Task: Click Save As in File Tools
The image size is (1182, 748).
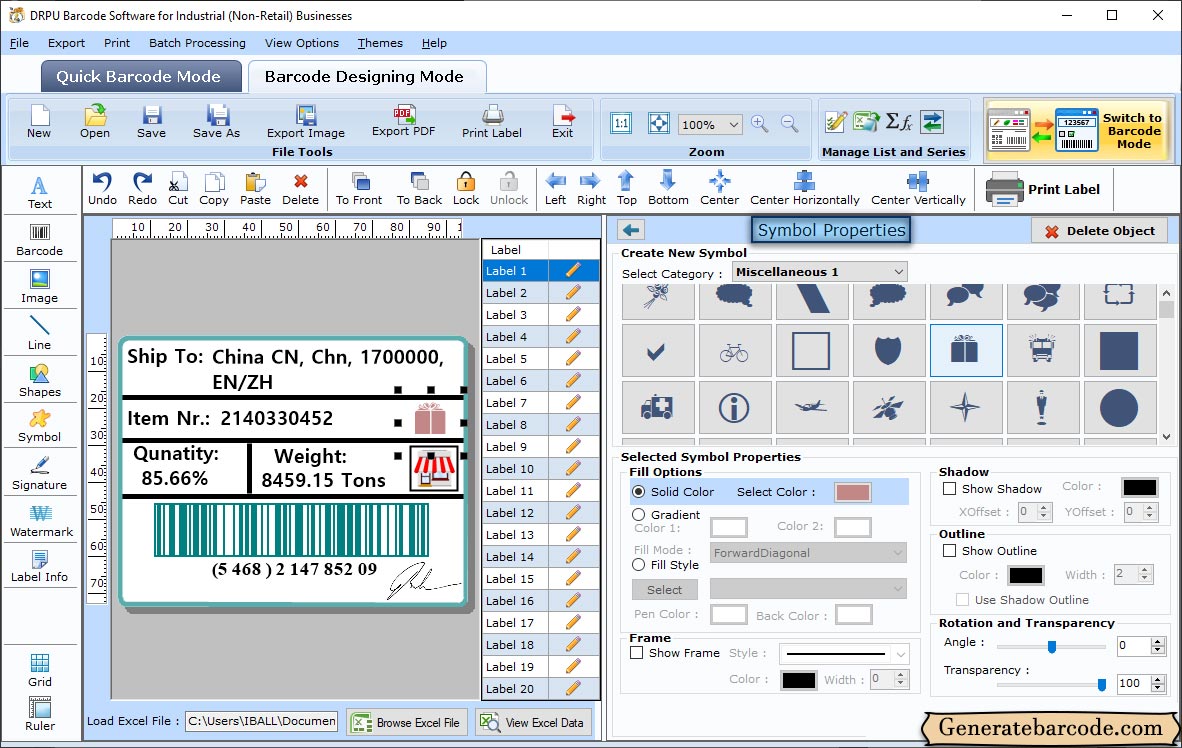Action: 216,122
